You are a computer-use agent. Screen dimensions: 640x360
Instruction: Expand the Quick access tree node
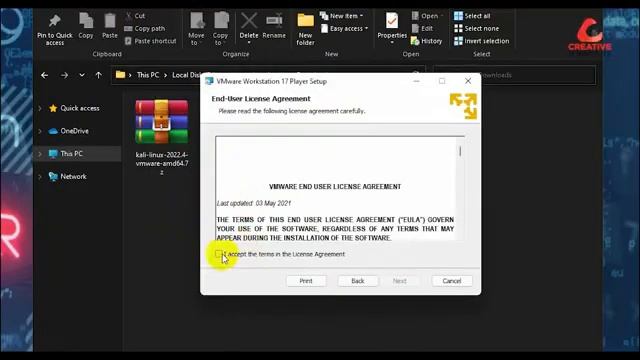pos(40,108)
